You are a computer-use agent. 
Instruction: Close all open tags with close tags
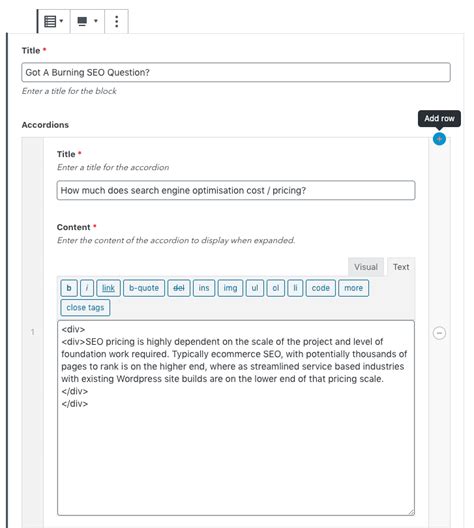pyautogui.click(x=85, y=307)
